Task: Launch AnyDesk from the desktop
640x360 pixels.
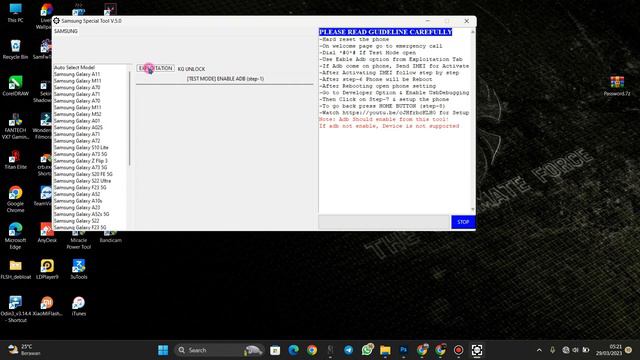Action: click(47, 232)
